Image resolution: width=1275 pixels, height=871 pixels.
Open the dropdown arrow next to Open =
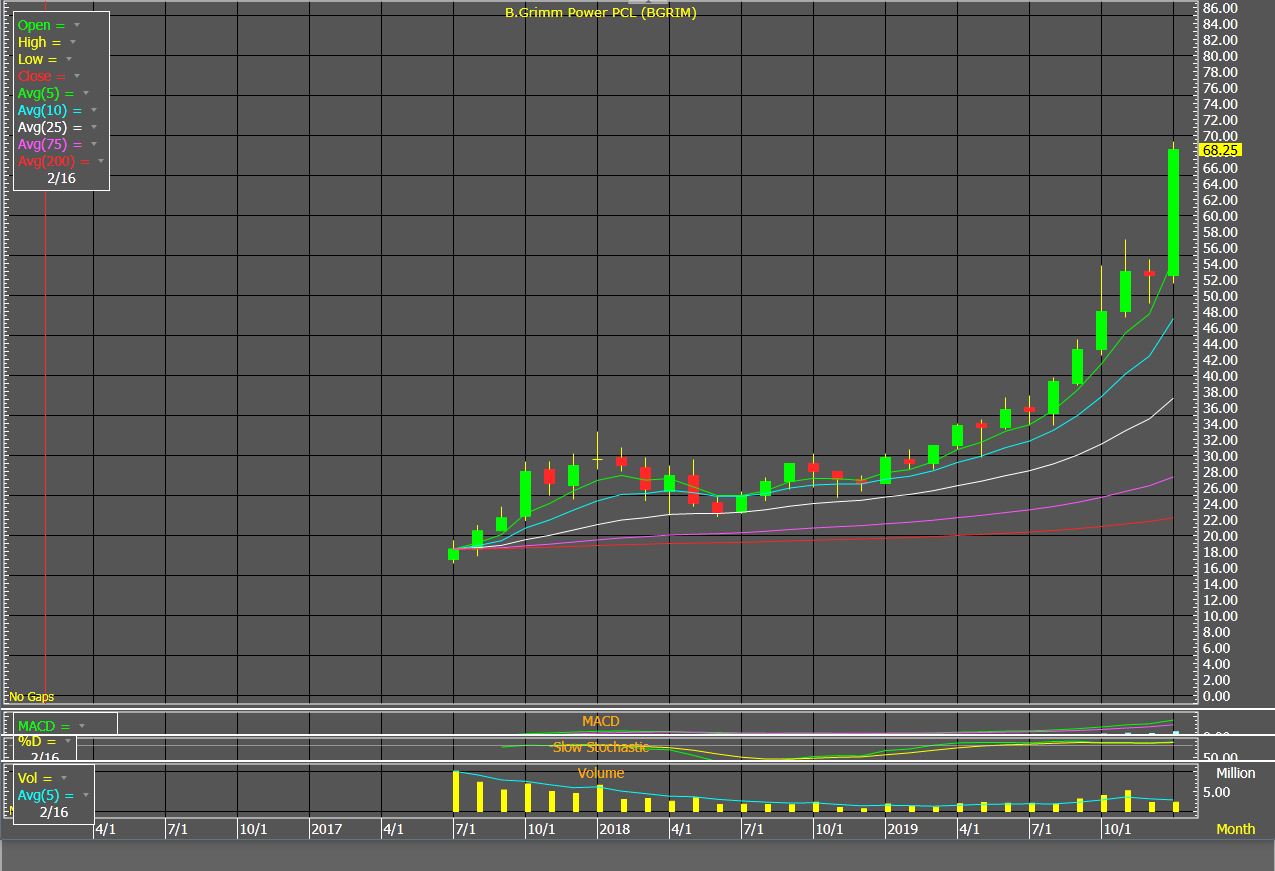click(x=77, y=25)
